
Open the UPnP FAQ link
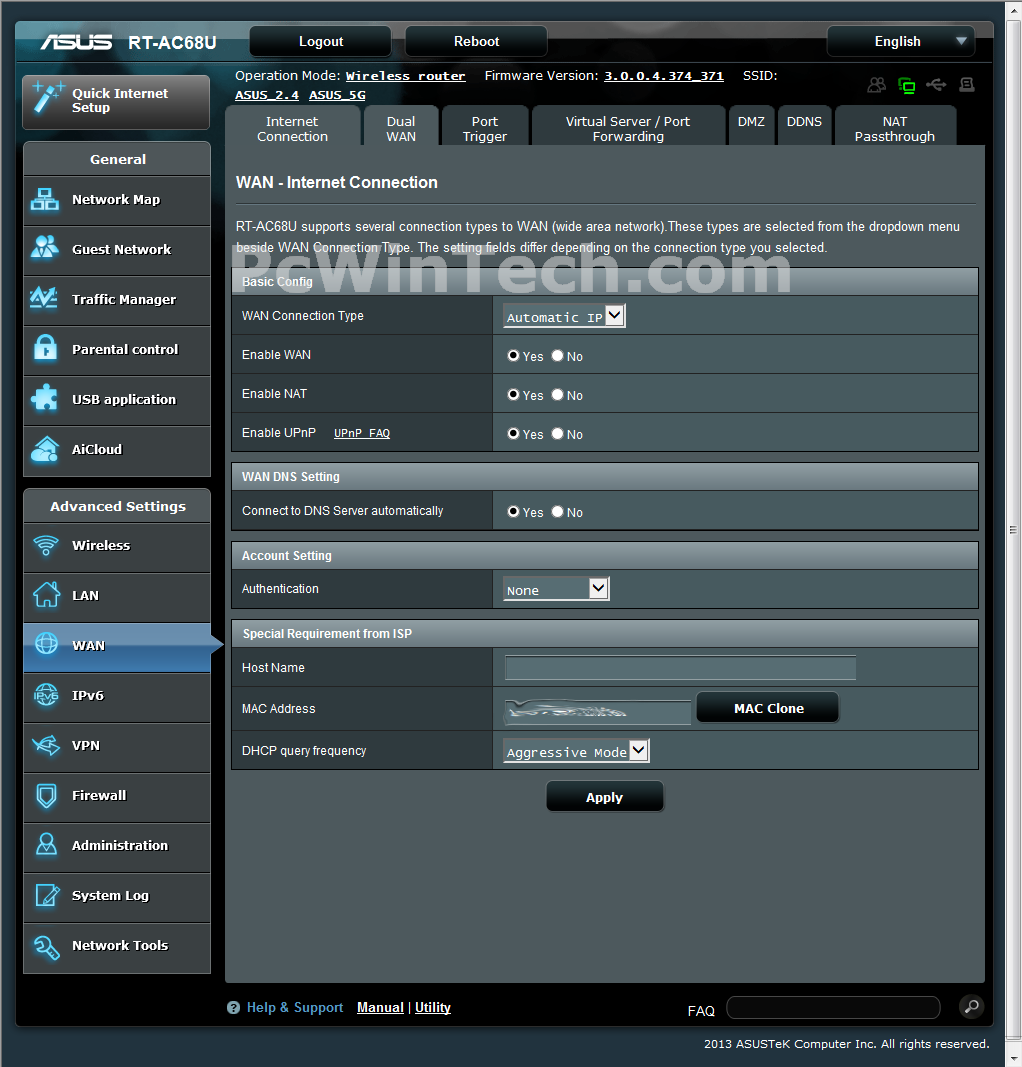(362, 433)
